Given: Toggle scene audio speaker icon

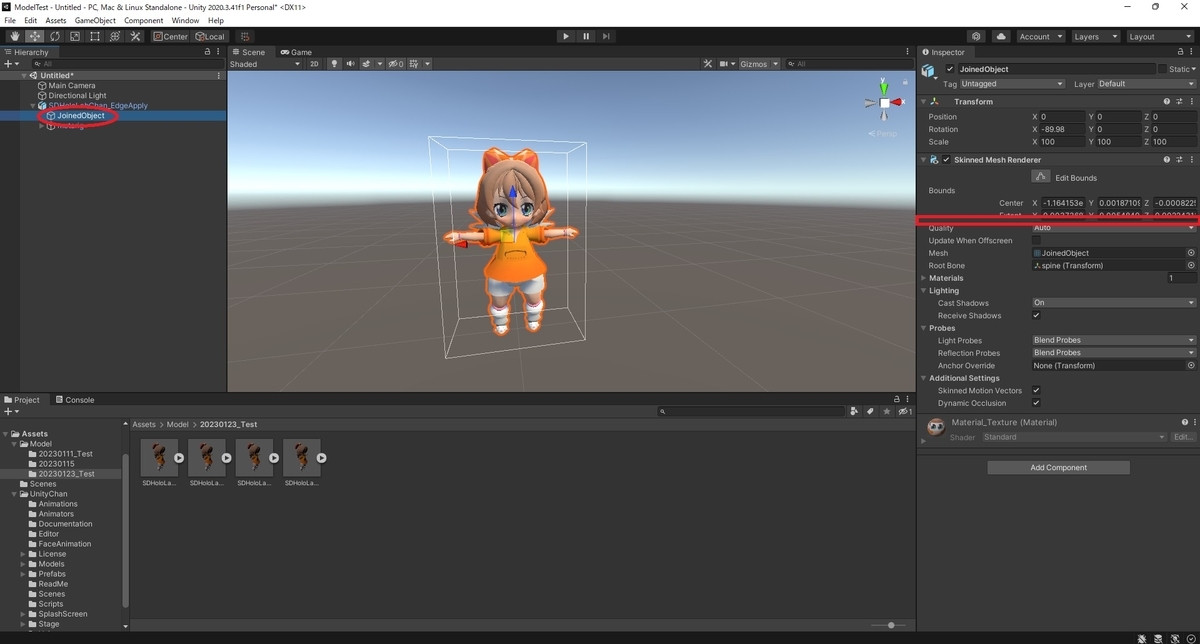Looking at the screenshot, I should coord(350,64).
